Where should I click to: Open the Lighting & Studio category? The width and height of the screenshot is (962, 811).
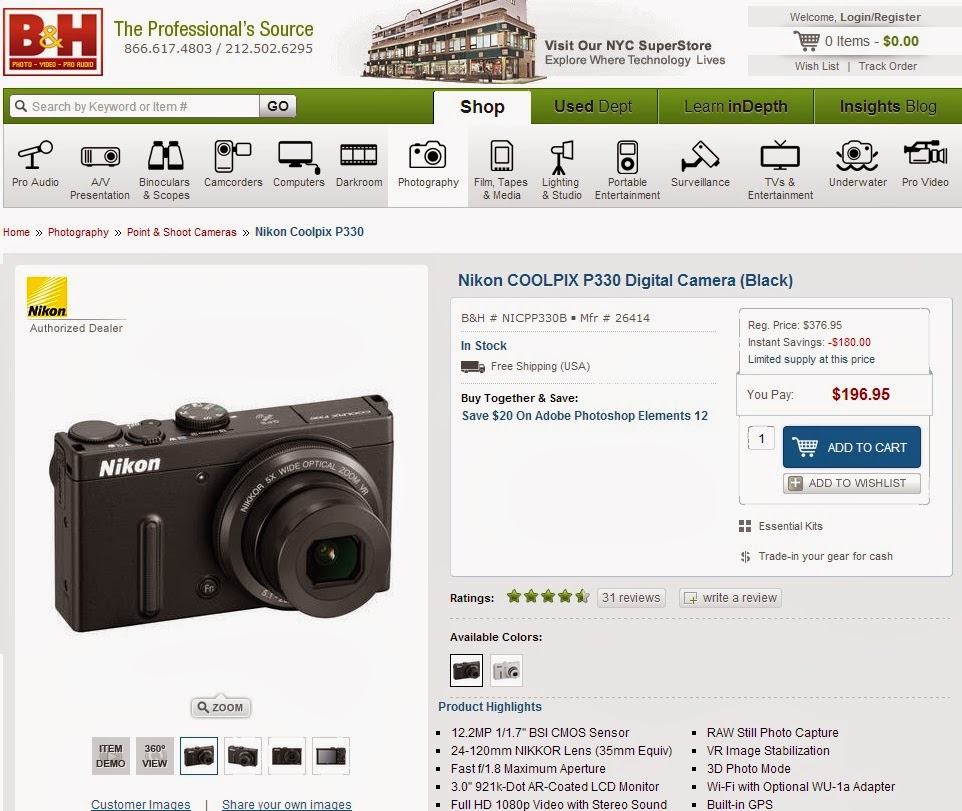tap(561, 170)
